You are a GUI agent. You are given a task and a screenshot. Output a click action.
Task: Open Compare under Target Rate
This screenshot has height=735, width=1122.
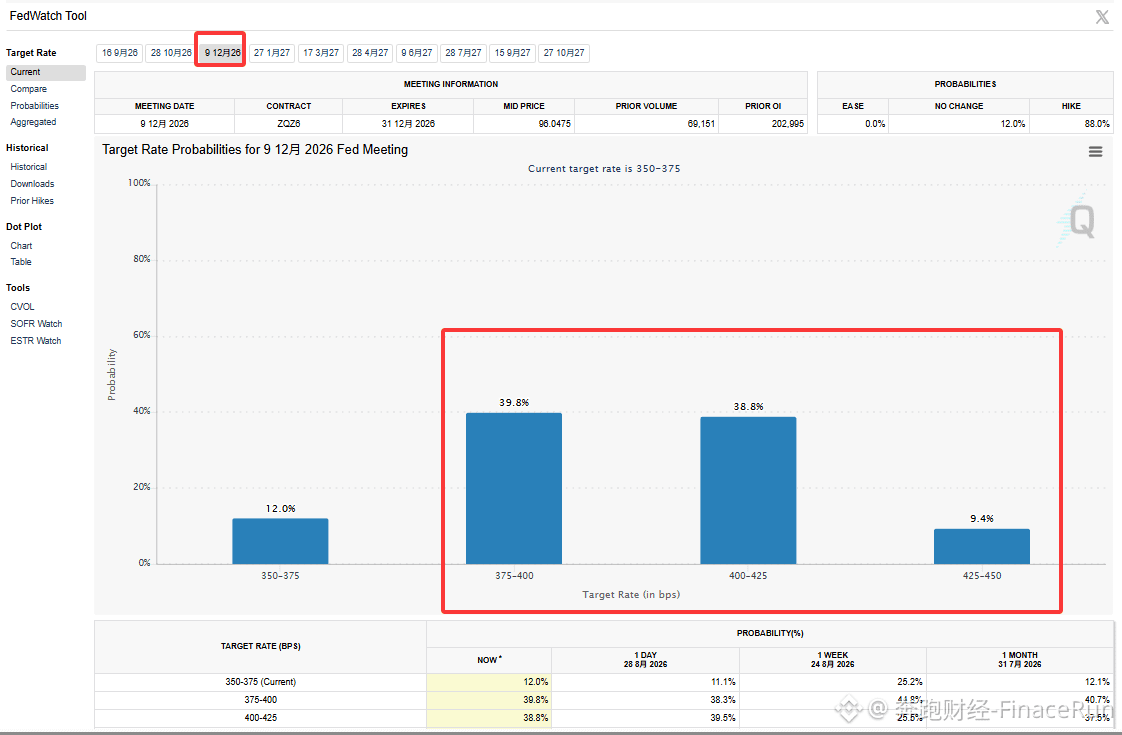pos(29,89)
